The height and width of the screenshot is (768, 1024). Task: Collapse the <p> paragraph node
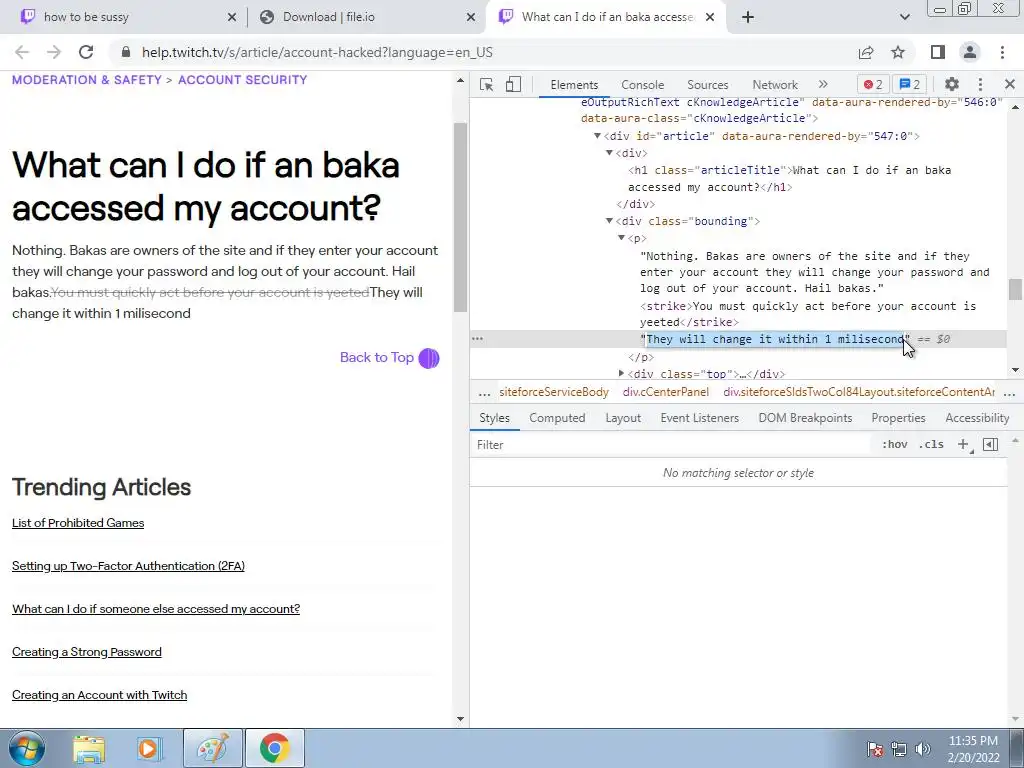coord(622,238)
